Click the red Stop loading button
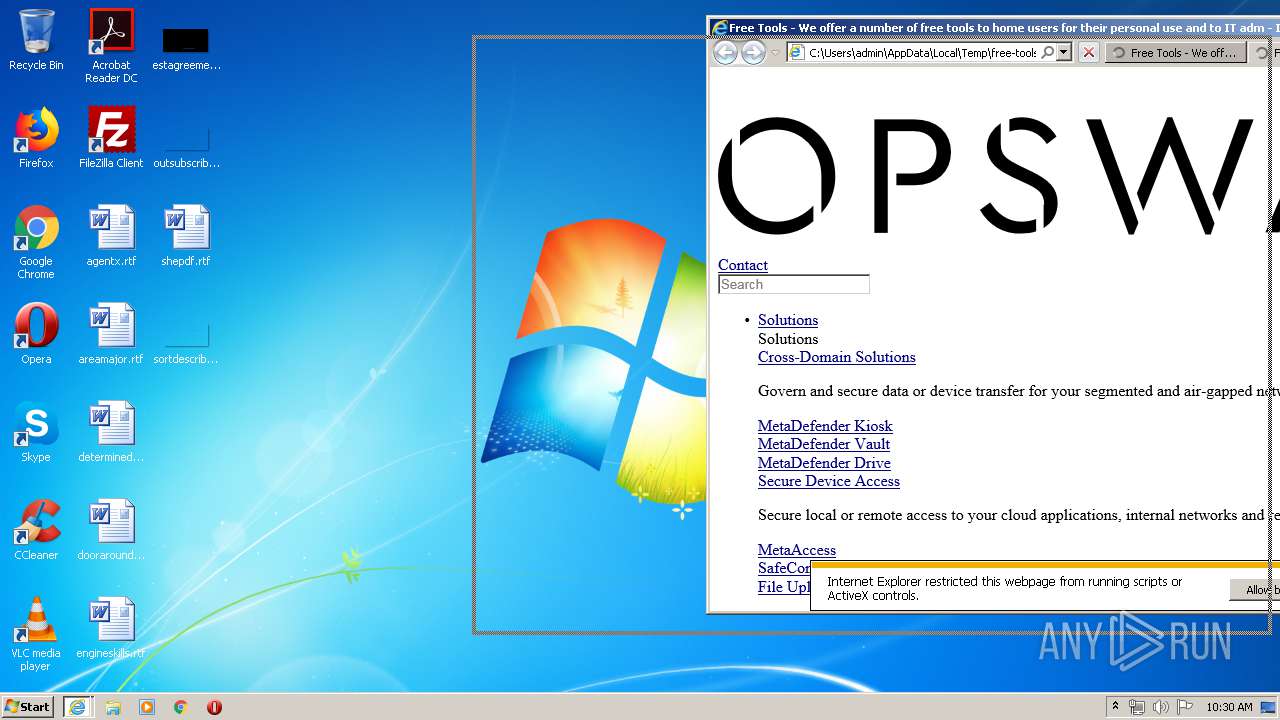1280x720 pixels. pos(1089,53)
